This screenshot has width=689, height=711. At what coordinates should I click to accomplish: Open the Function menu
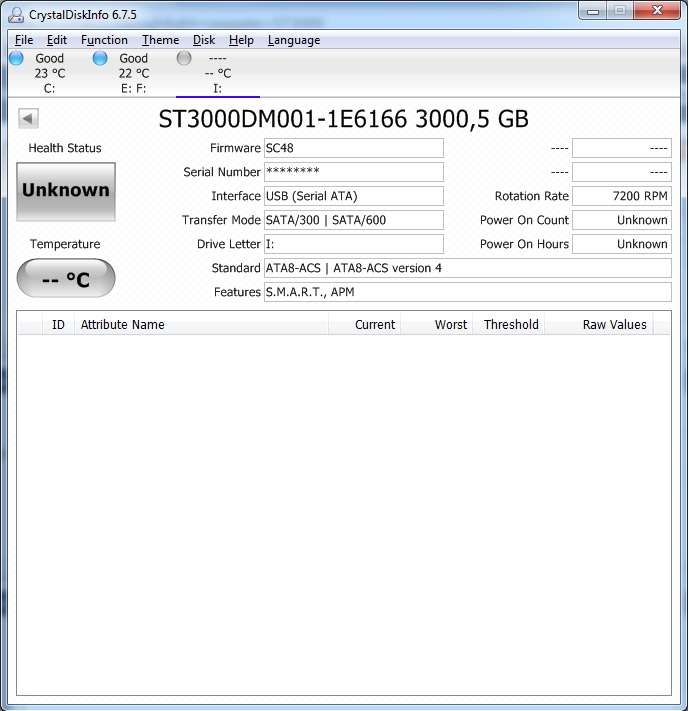point(104,40)
